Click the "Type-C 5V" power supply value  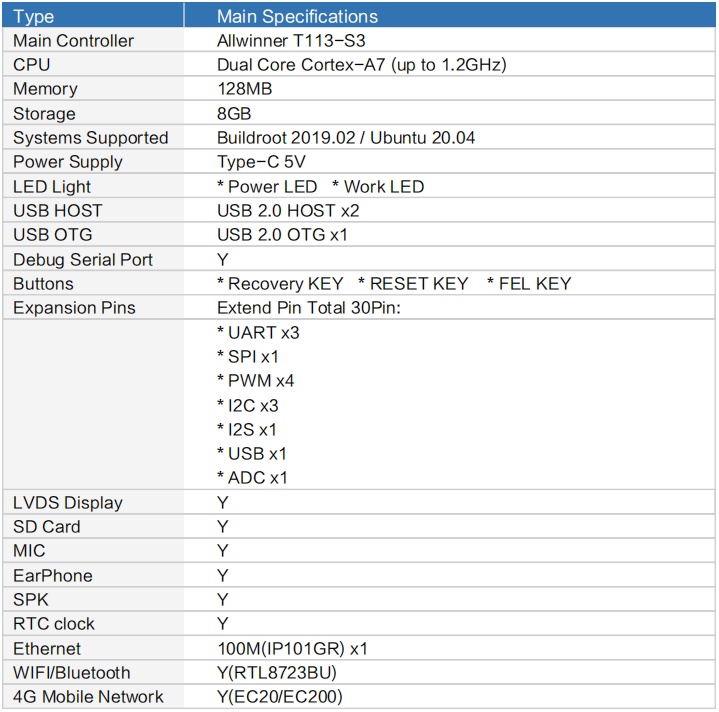pos(261,162)
